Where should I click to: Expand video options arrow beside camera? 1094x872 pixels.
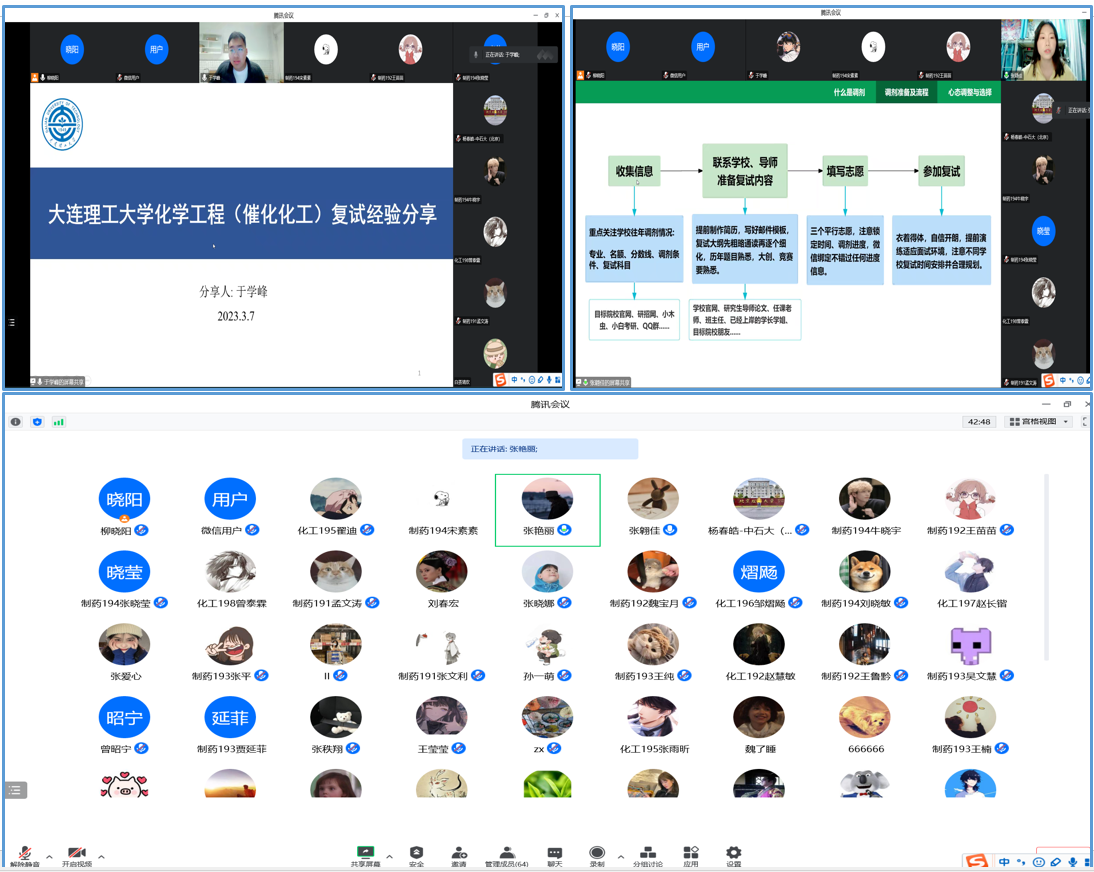101,857
